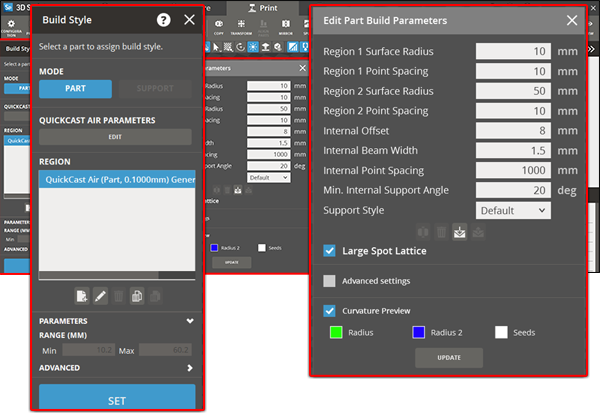600x419 pixels.
Task: Copy the region build style with the clipboard icon
Action: pos(137,296)
